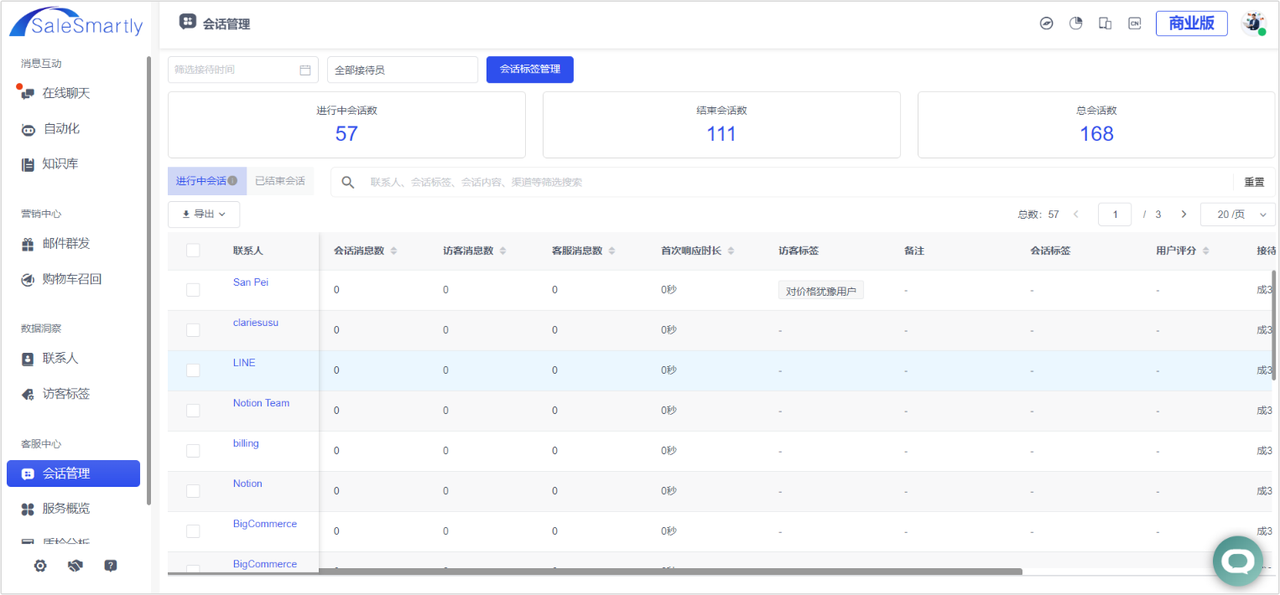
Task: Select the checkbox for Notion Team row
Action: pyautogui.click(x=193, y=410)
